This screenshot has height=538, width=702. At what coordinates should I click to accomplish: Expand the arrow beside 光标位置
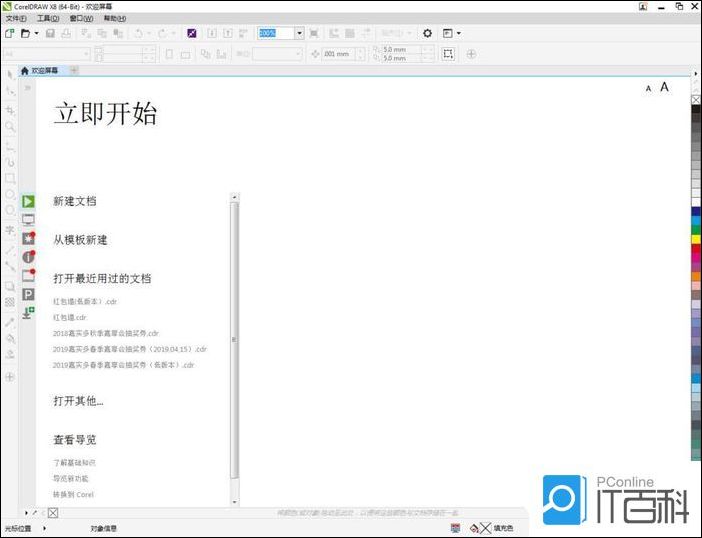44,529
